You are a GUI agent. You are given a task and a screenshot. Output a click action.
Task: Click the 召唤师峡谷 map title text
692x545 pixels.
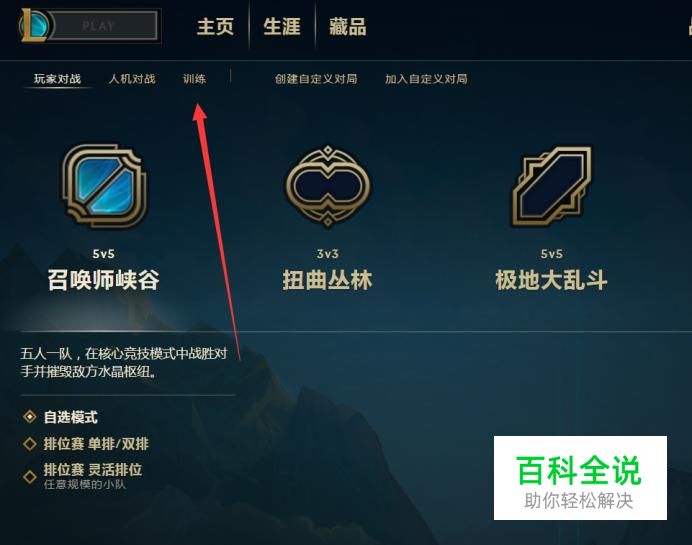[104, 280]
